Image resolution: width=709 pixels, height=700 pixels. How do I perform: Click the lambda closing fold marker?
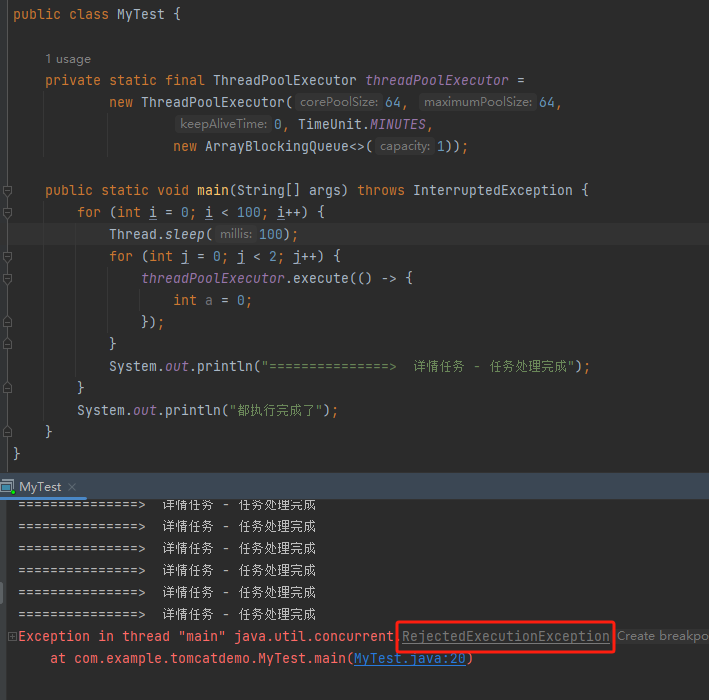pyautogui.click(x=7, y=322)
